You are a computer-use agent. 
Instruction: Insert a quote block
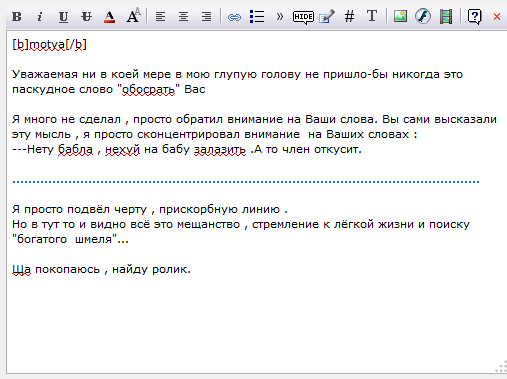click(x=280, y=16)
